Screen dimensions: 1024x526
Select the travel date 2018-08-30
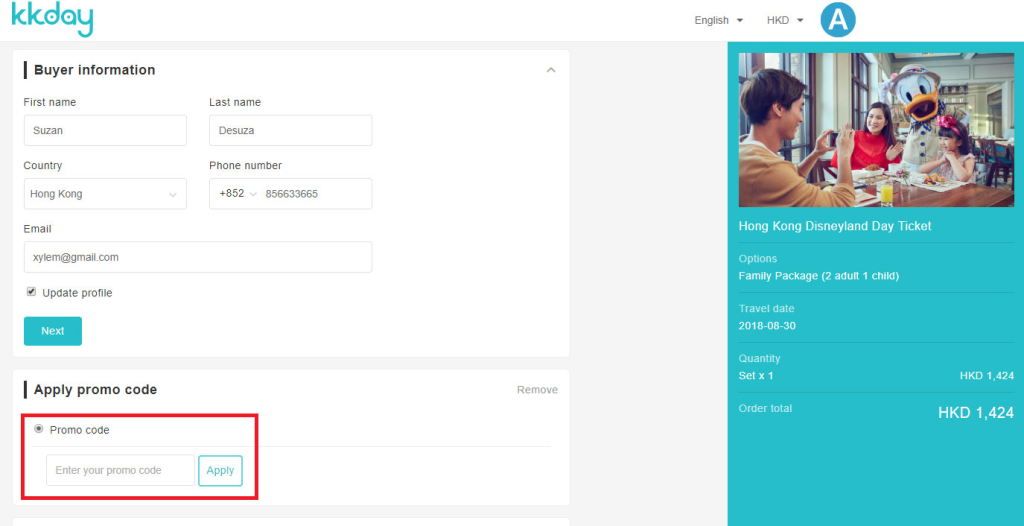tap(767, 325)
